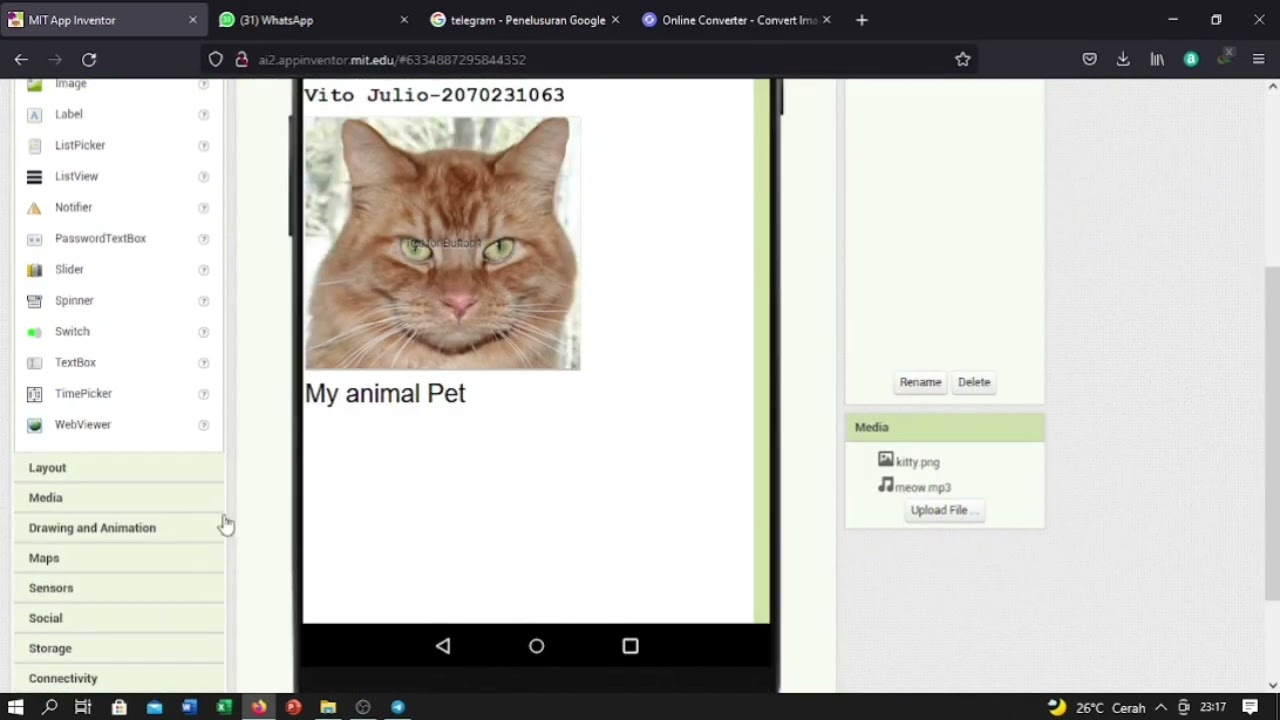
Task: Tap the Android home button in preview
Action: 536,646
